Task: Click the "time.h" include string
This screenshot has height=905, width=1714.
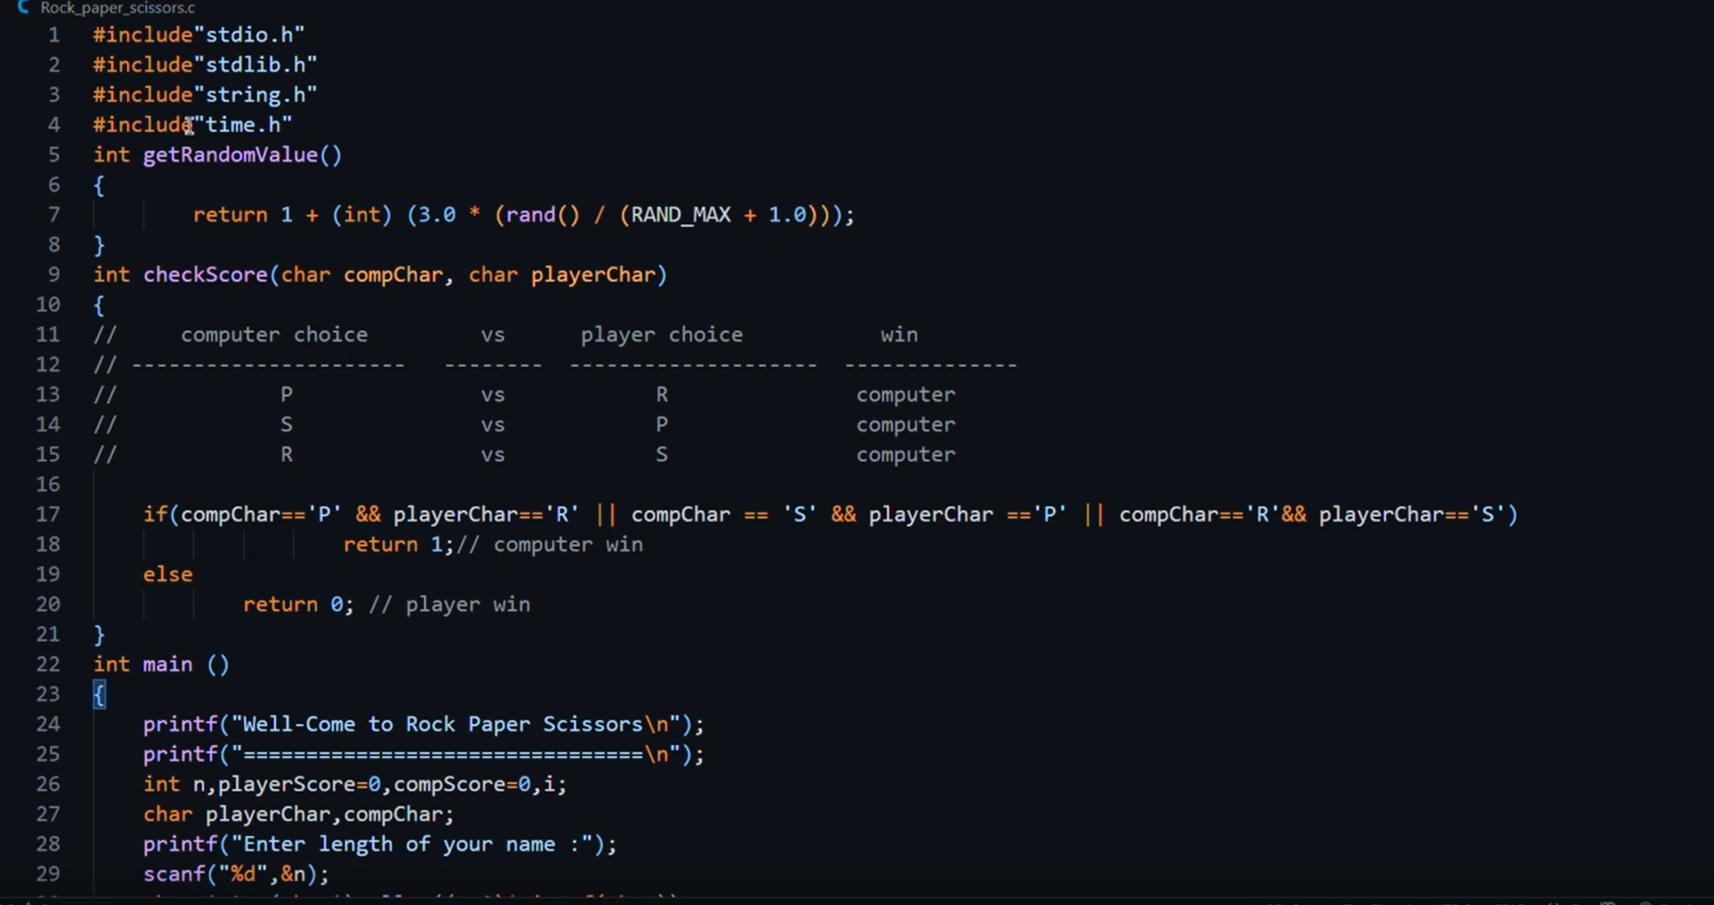Action: [243, 125]
